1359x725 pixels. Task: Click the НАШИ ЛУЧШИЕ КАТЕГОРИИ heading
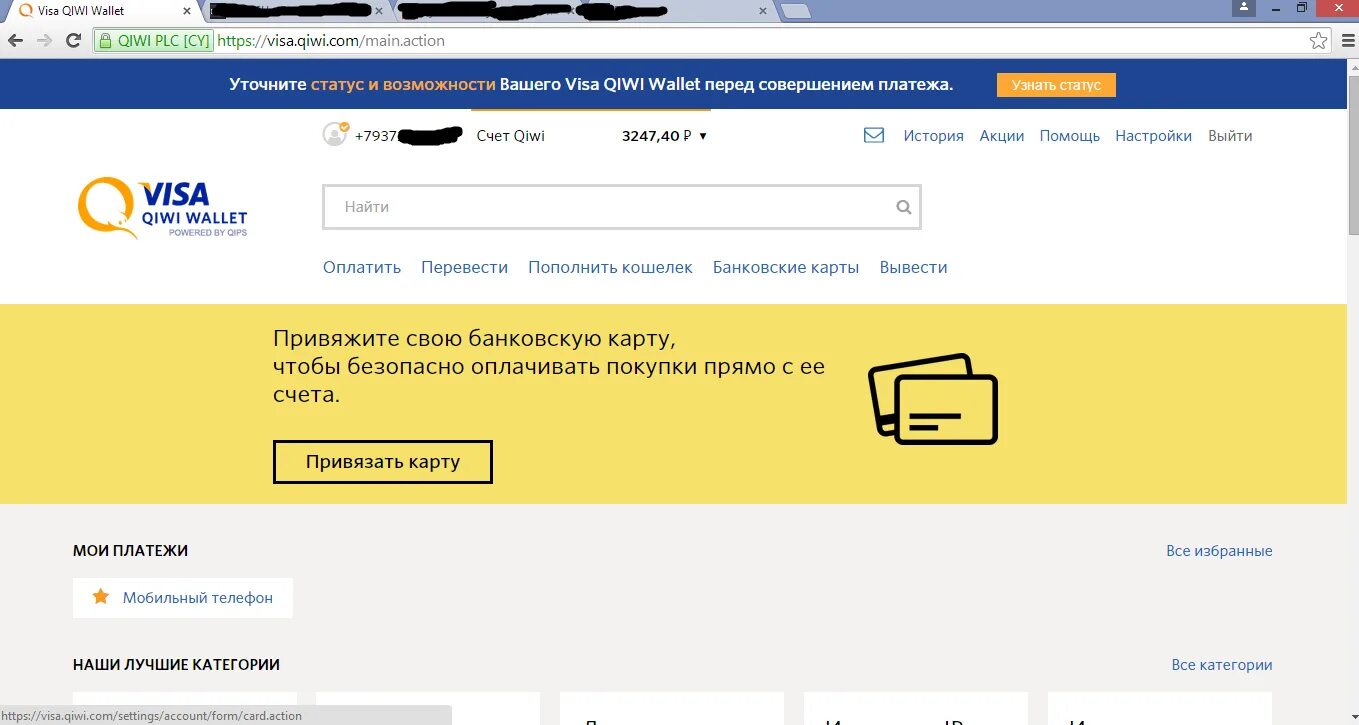coord(176,665)
